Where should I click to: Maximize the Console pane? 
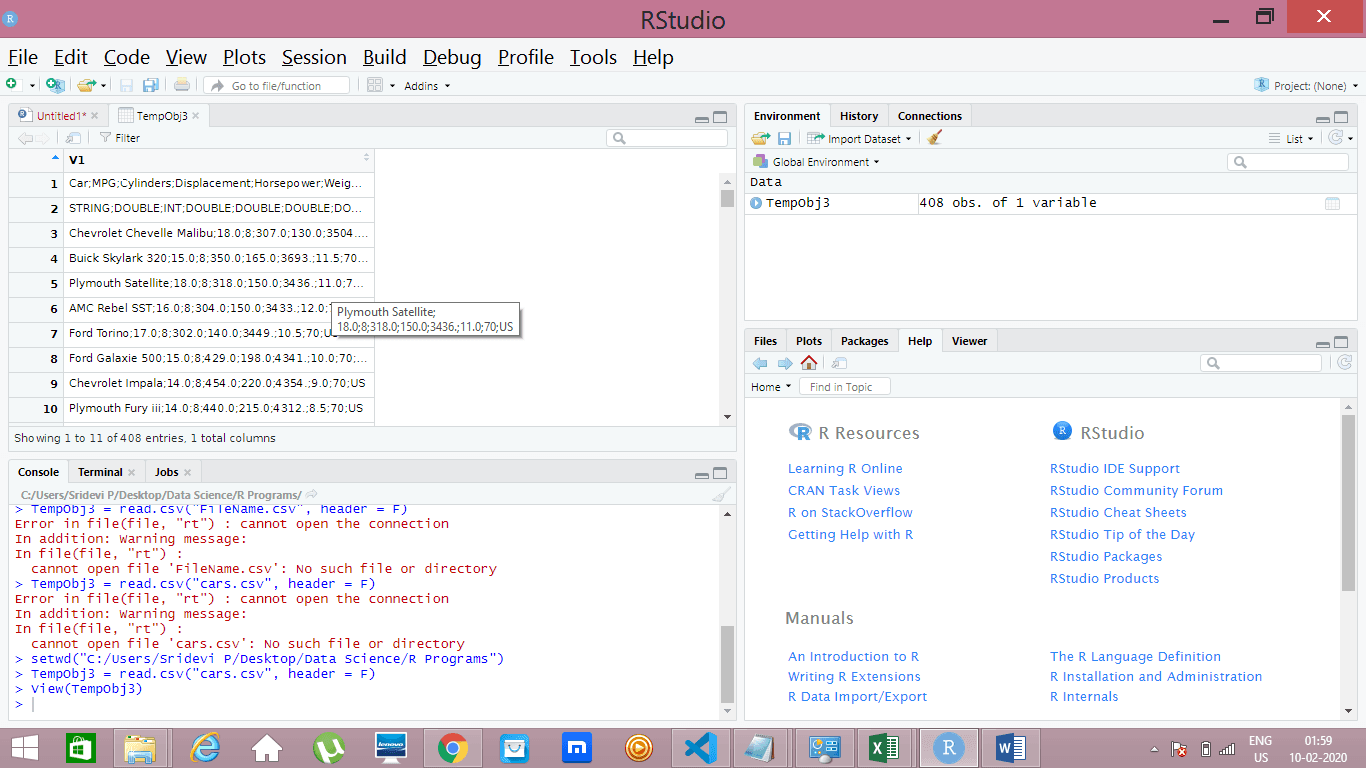720,474
